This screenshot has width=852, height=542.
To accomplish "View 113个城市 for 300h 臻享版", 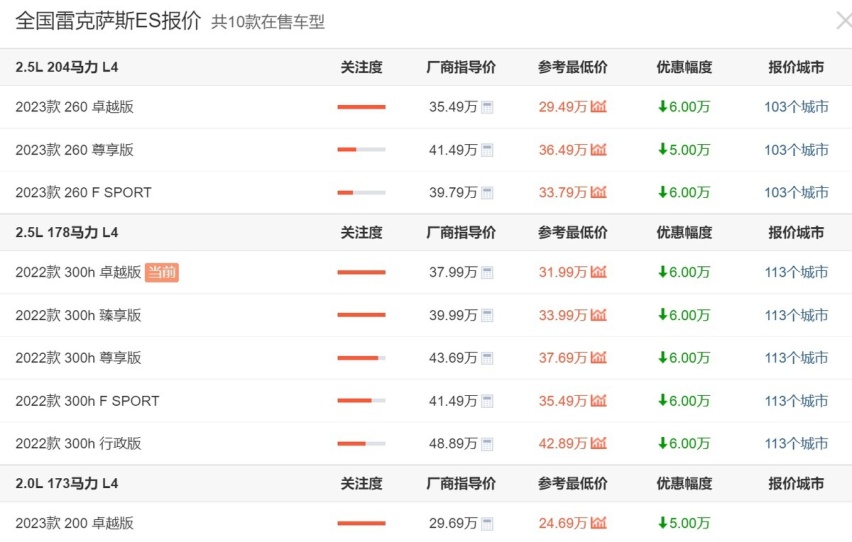I will [796, 315].
